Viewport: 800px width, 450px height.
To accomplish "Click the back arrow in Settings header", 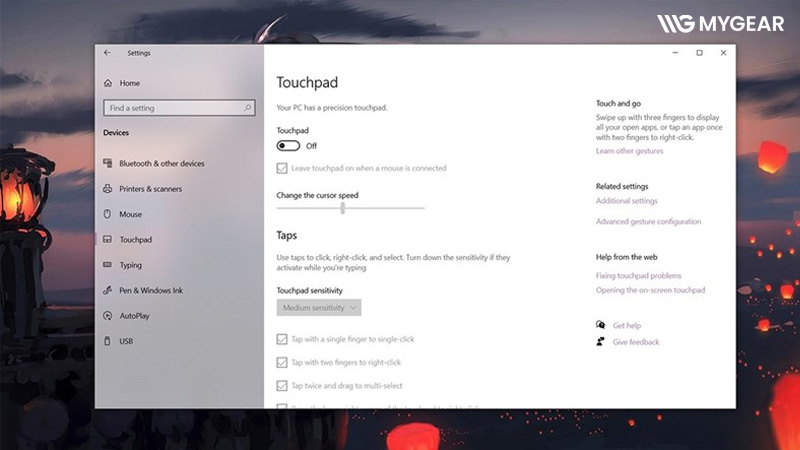I will click(107, 53).
